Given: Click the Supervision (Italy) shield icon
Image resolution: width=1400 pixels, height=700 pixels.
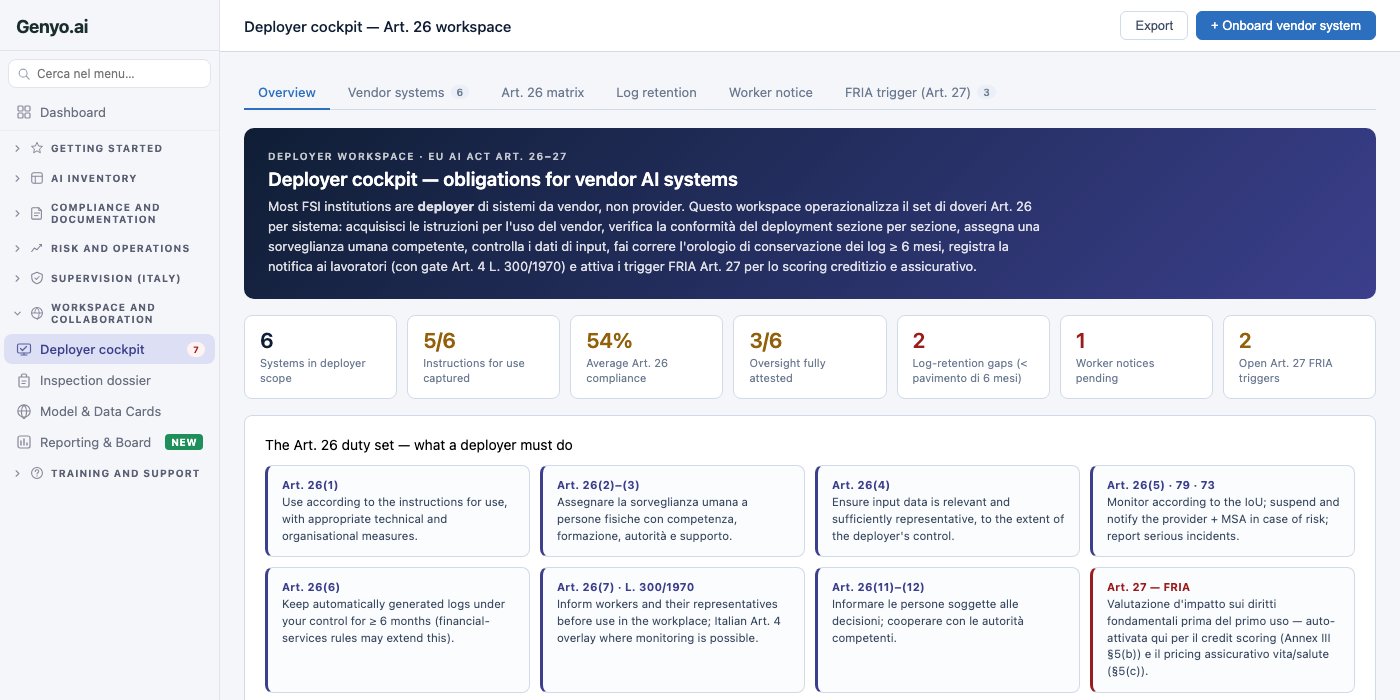Looking at the screenshot, I should [x=37, y=278].
